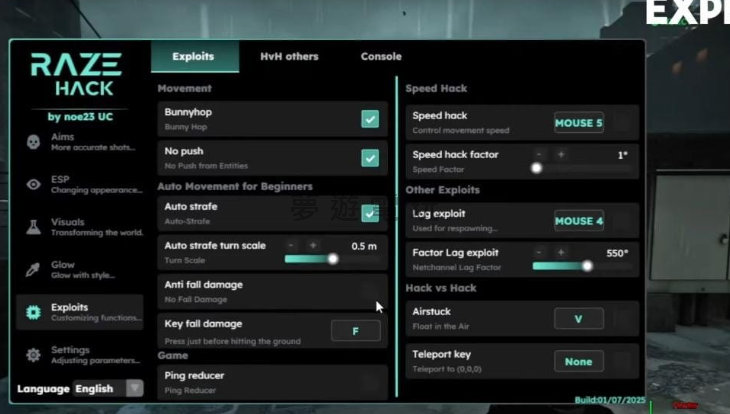Uncheck the No push option

370,158
